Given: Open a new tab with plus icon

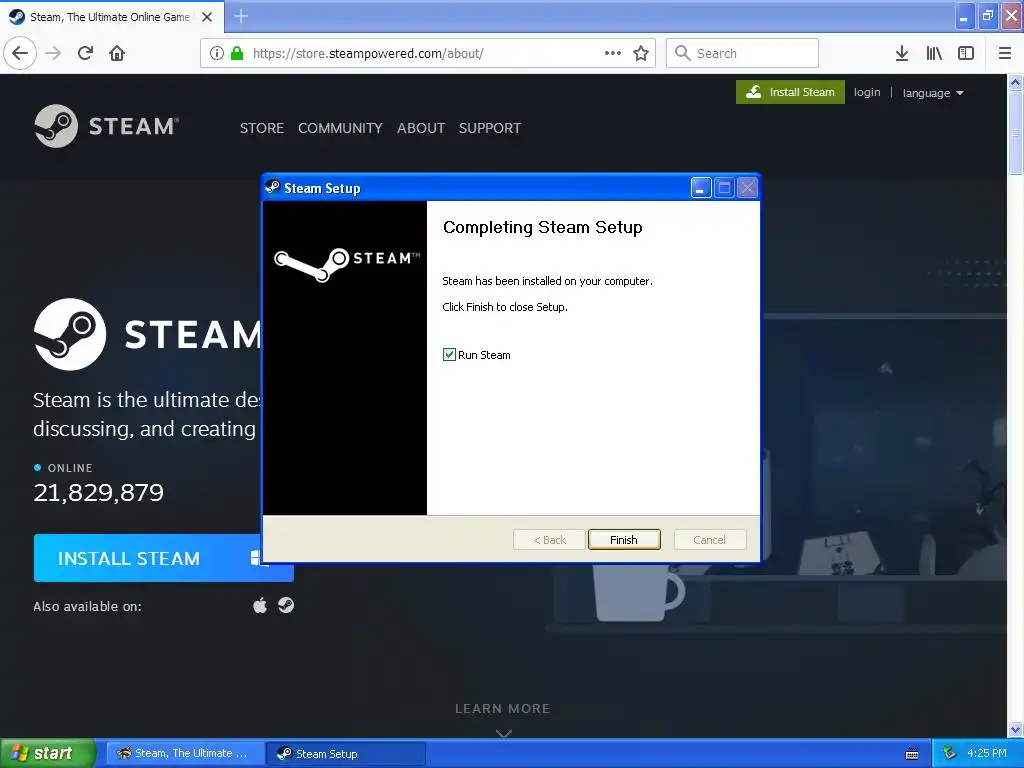Looking at the screenshot, I should [241, 16].
